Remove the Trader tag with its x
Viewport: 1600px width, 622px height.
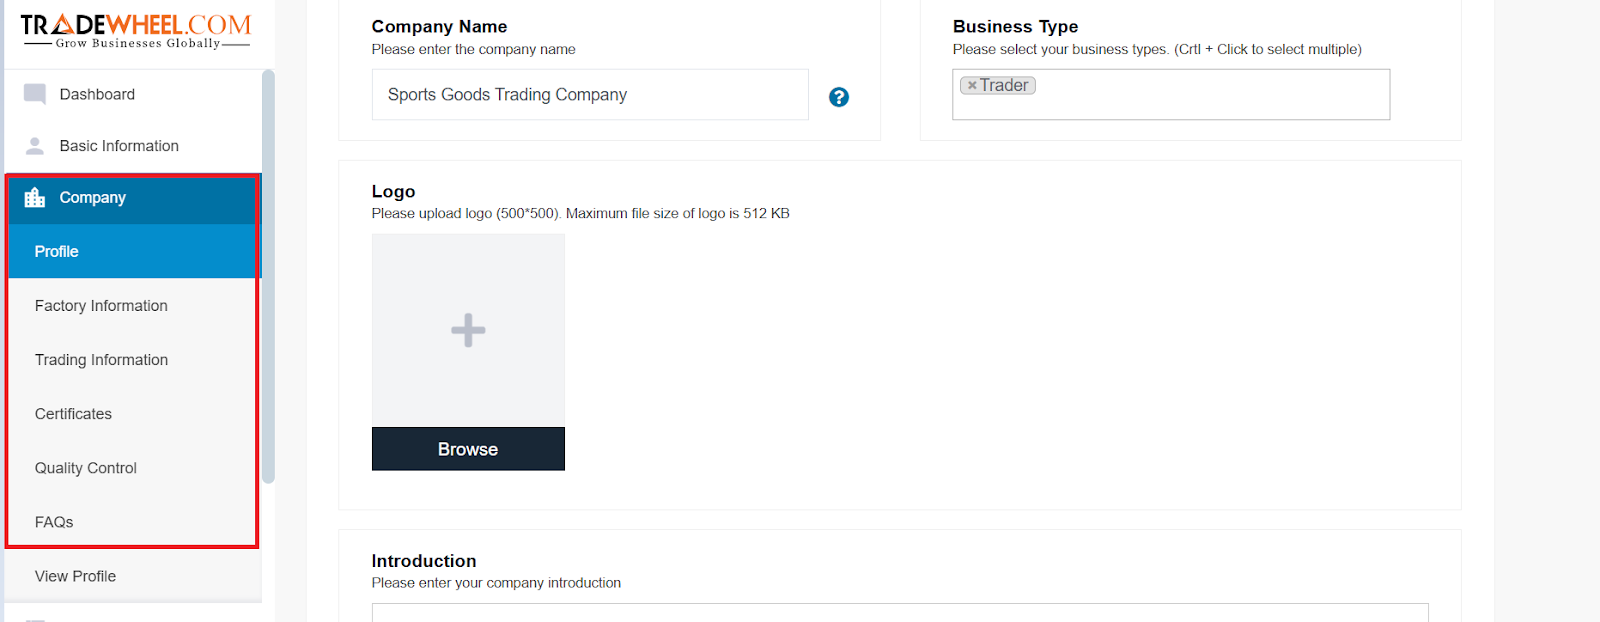point(972,86)
